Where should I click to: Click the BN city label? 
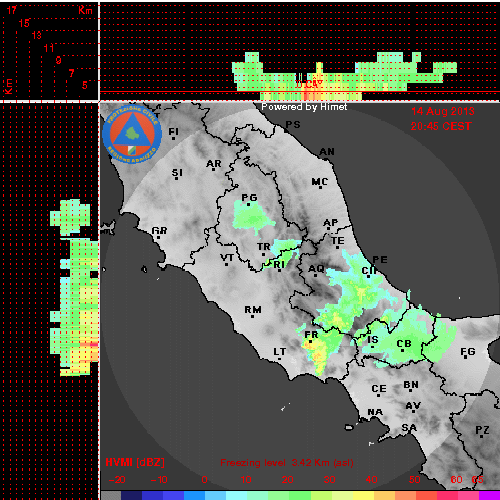pos(411,385)
